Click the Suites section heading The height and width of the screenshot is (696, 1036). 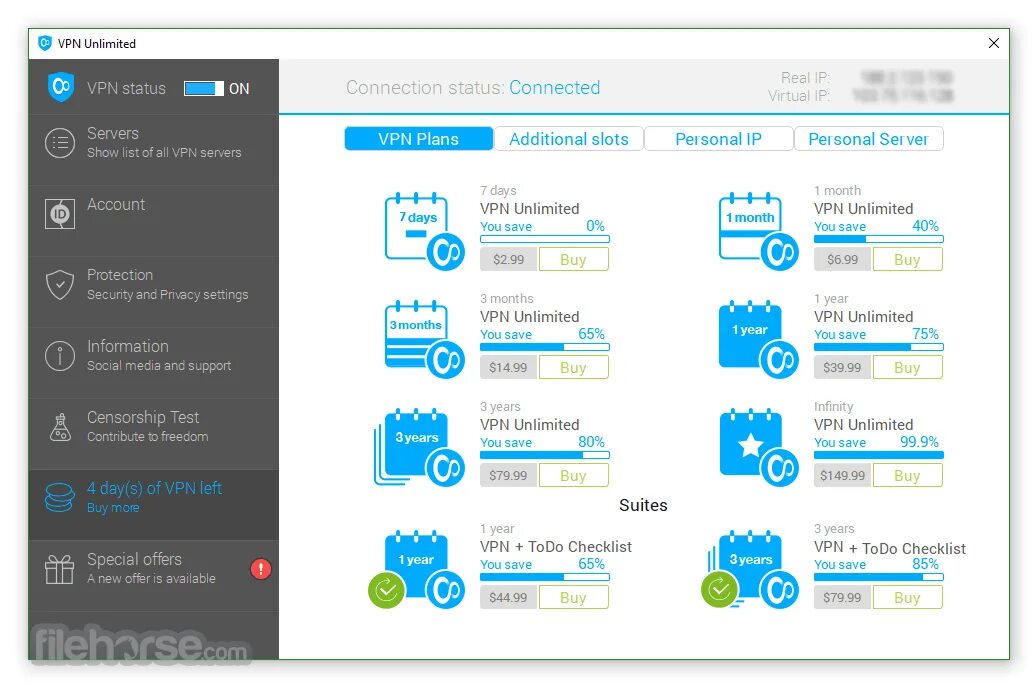(643, 505)
